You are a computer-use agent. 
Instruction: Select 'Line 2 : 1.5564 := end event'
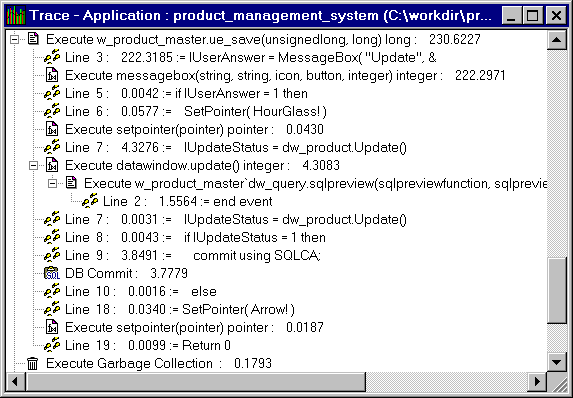(187, 201)
